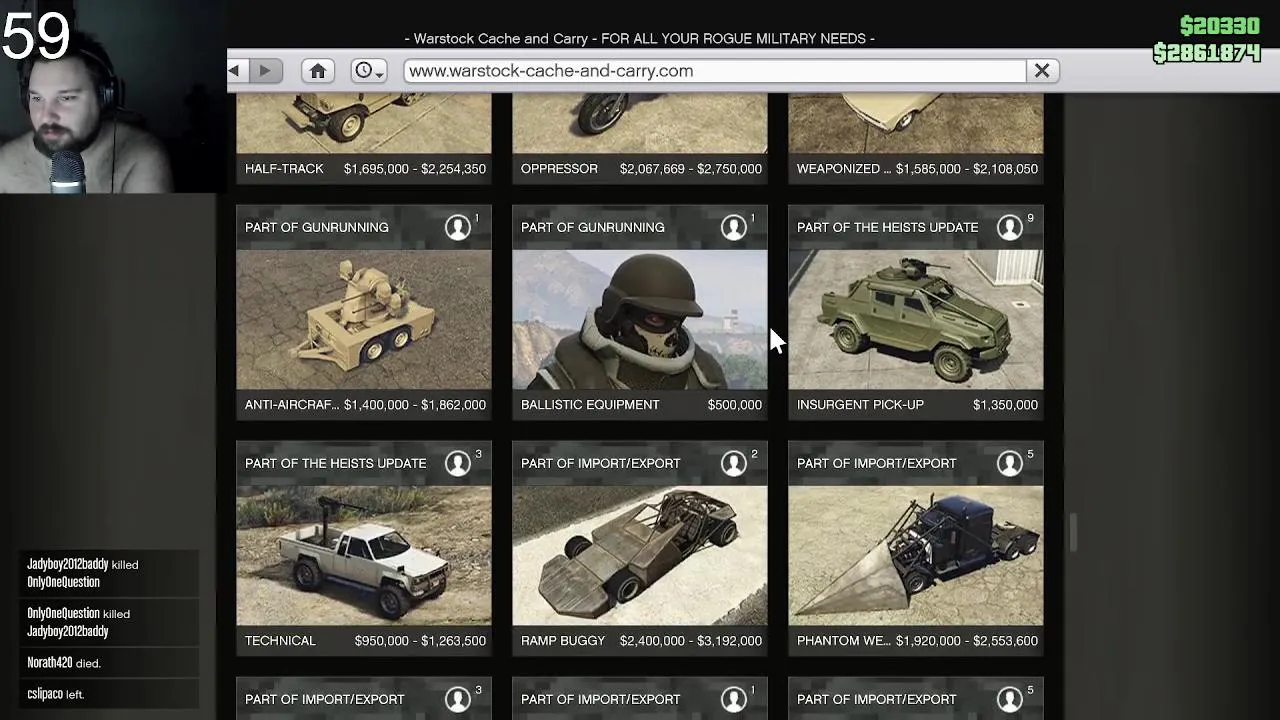Viewport: 1280px width, 720px height.
Task: Click the Phantom Wedge price range
Action: [967, 641]
